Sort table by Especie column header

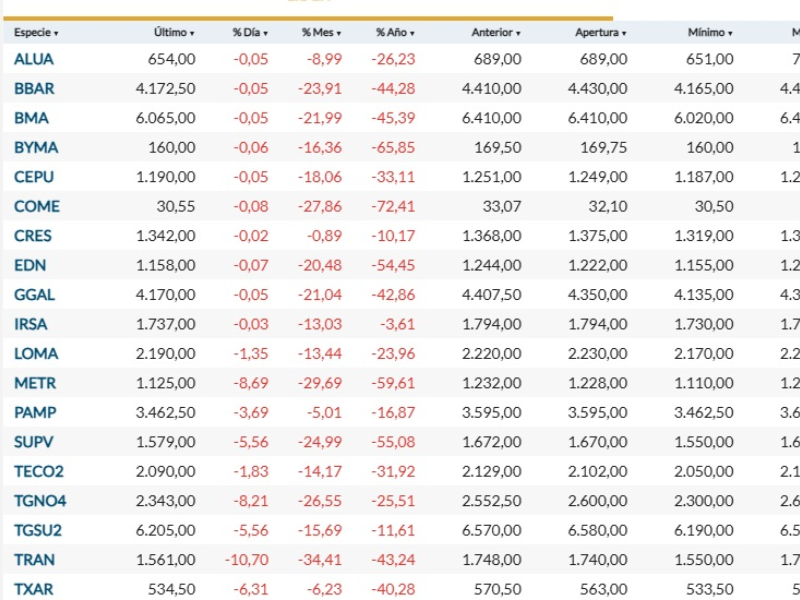(x=36, y=33)
